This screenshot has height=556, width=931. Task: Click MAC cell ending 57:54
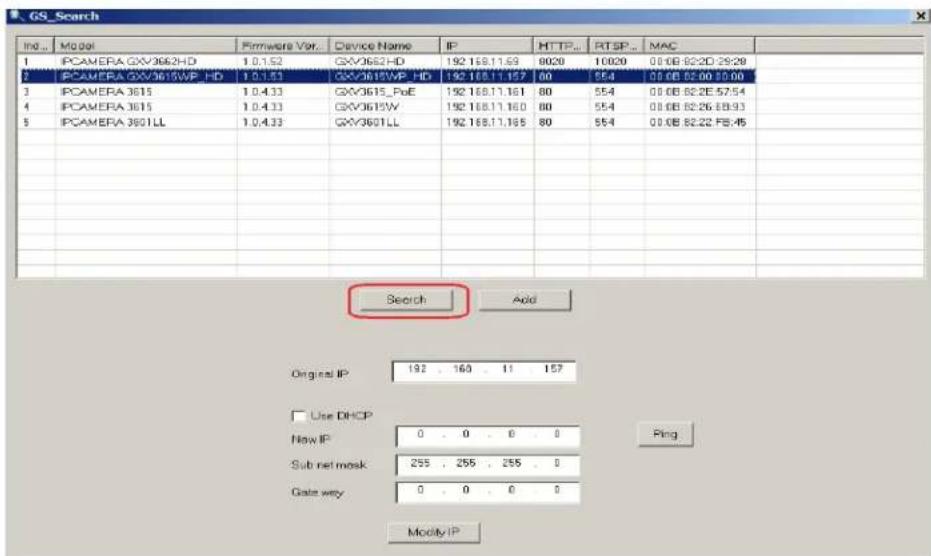click(x=697, y=92)
